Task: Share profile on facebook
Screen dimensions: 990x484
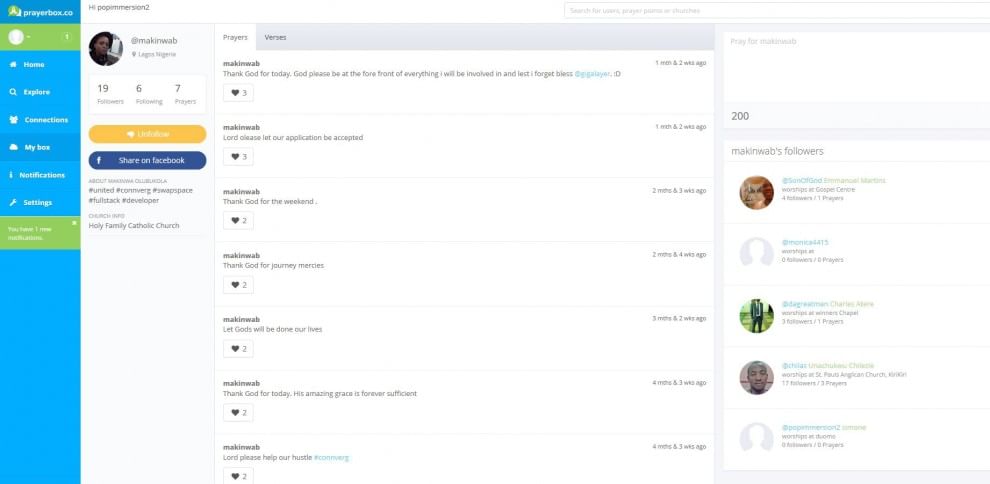Action: click(147, 160)
